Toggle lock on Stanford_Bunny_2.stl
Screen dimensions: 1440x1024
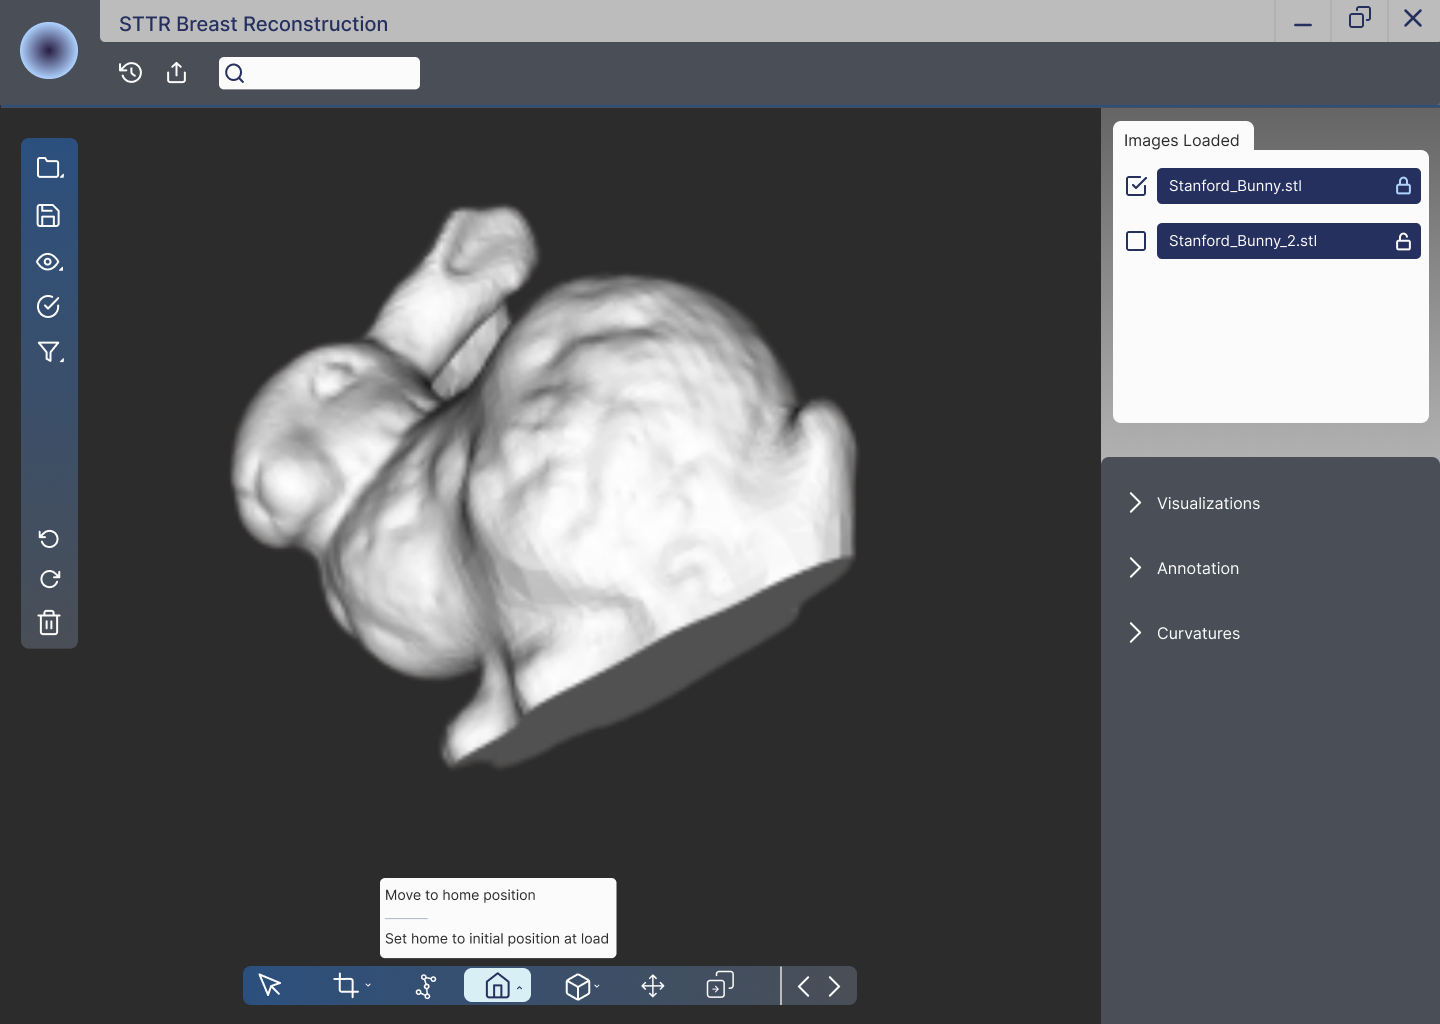[1403, 241]
